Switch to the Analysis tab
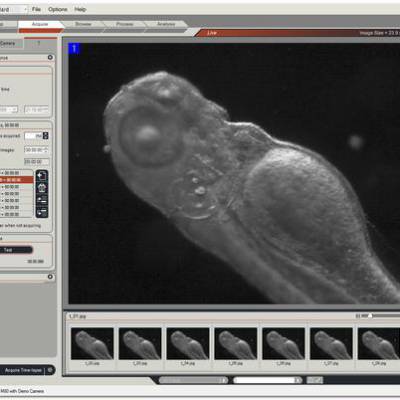The image size is (400, 400). (166, 24)
